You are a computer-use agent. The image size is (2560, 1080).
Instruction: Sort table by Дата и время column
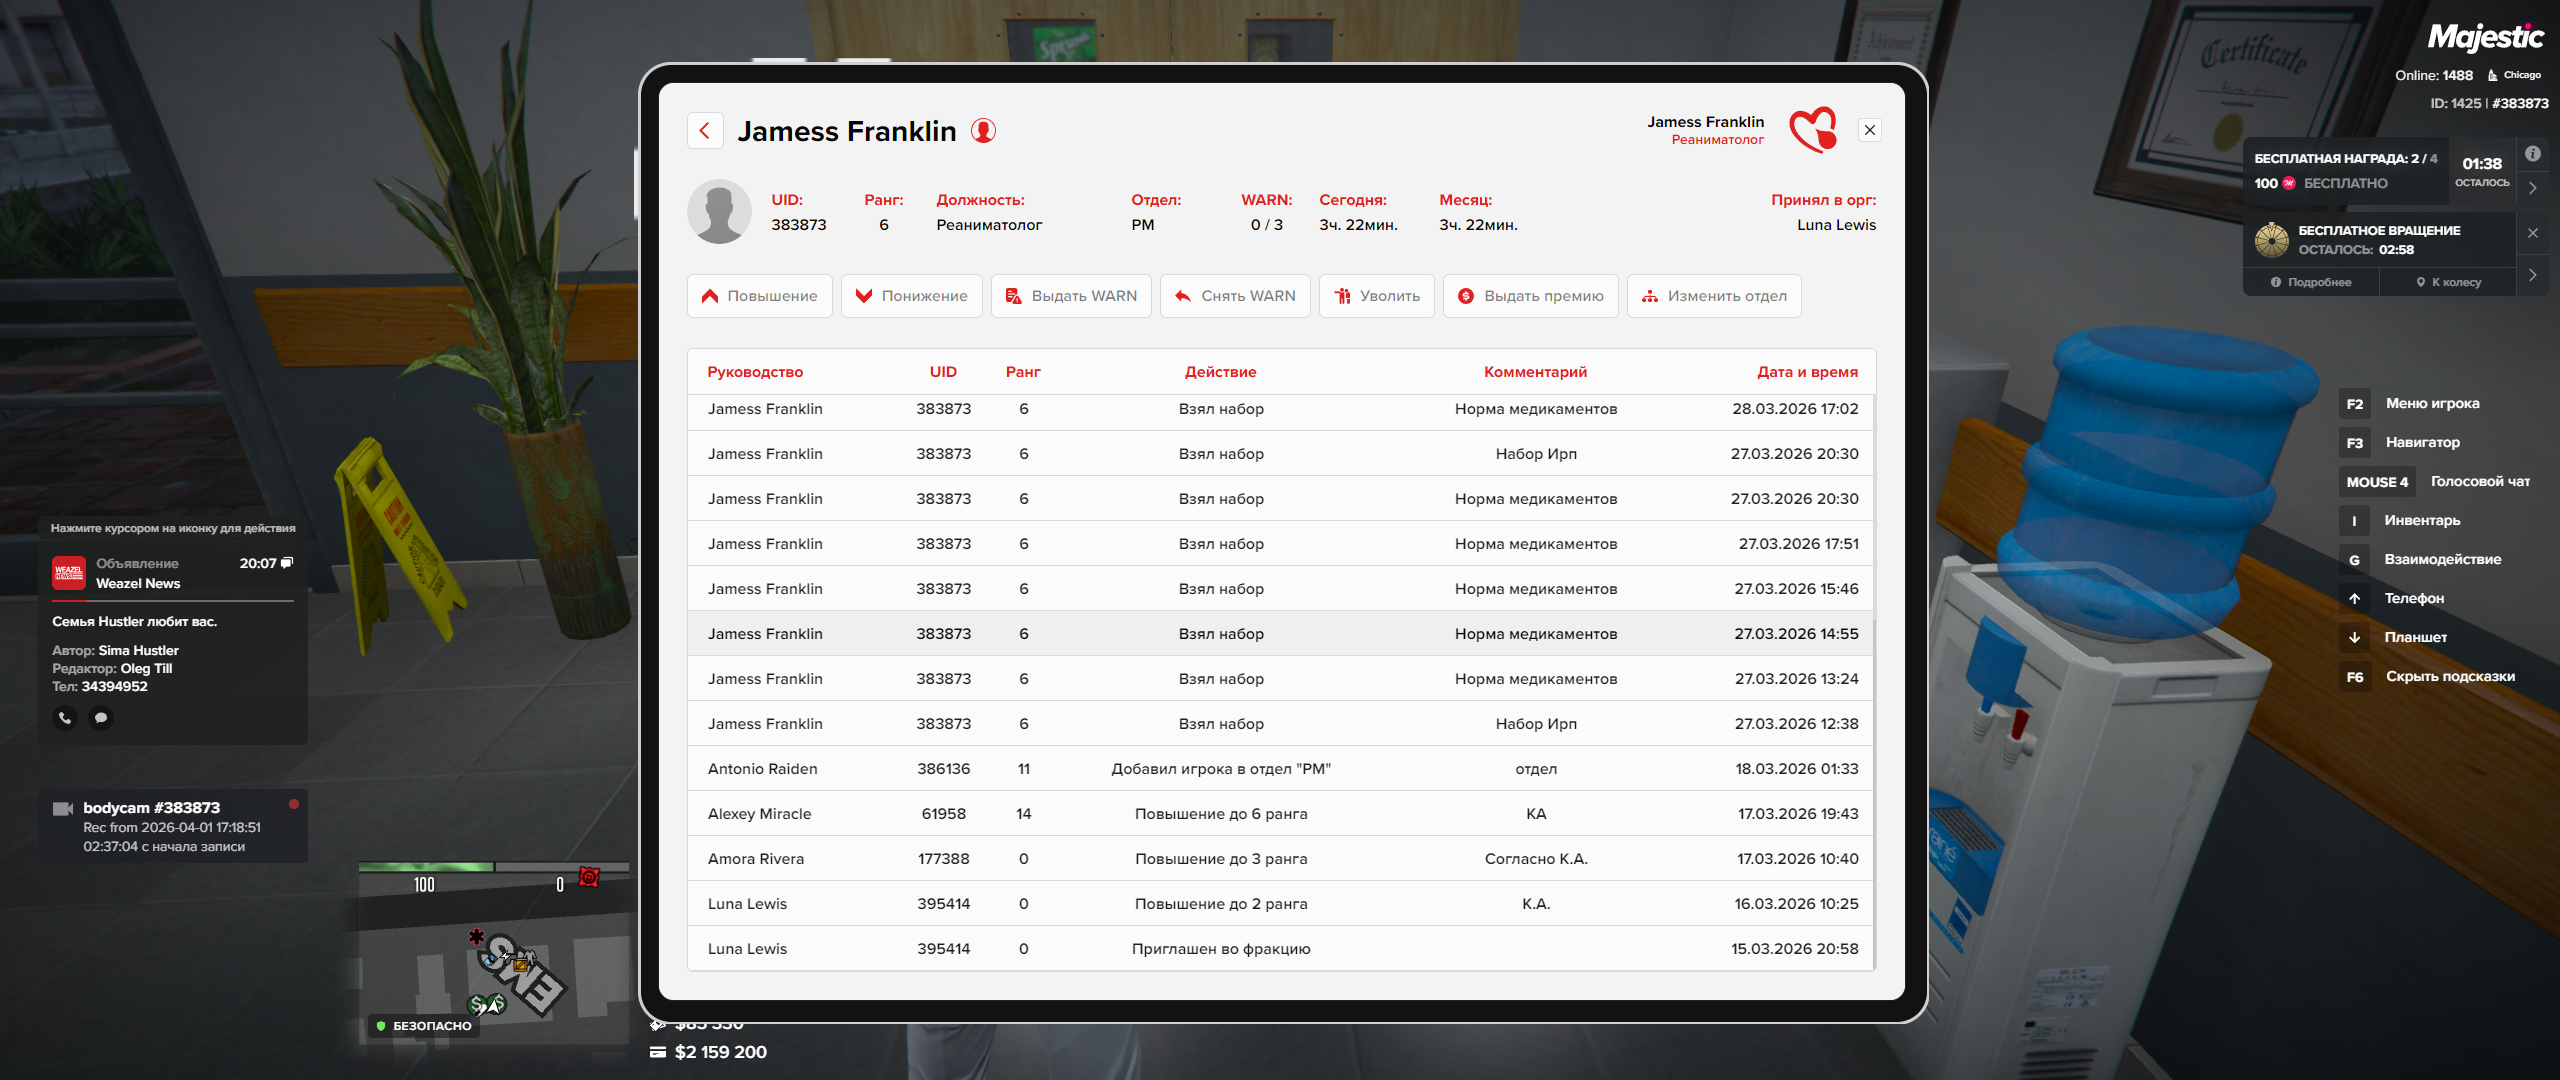(x=1807, y=372)
